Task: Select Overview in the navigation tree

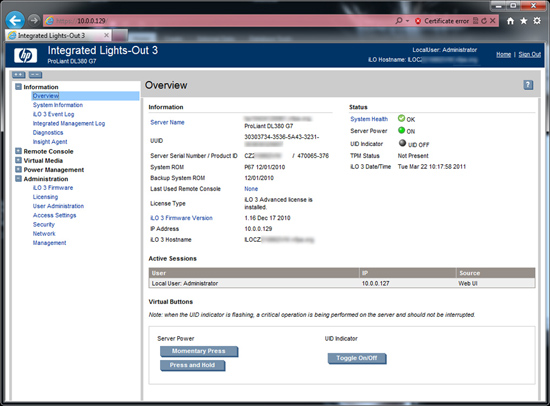Action: (46, 96)
